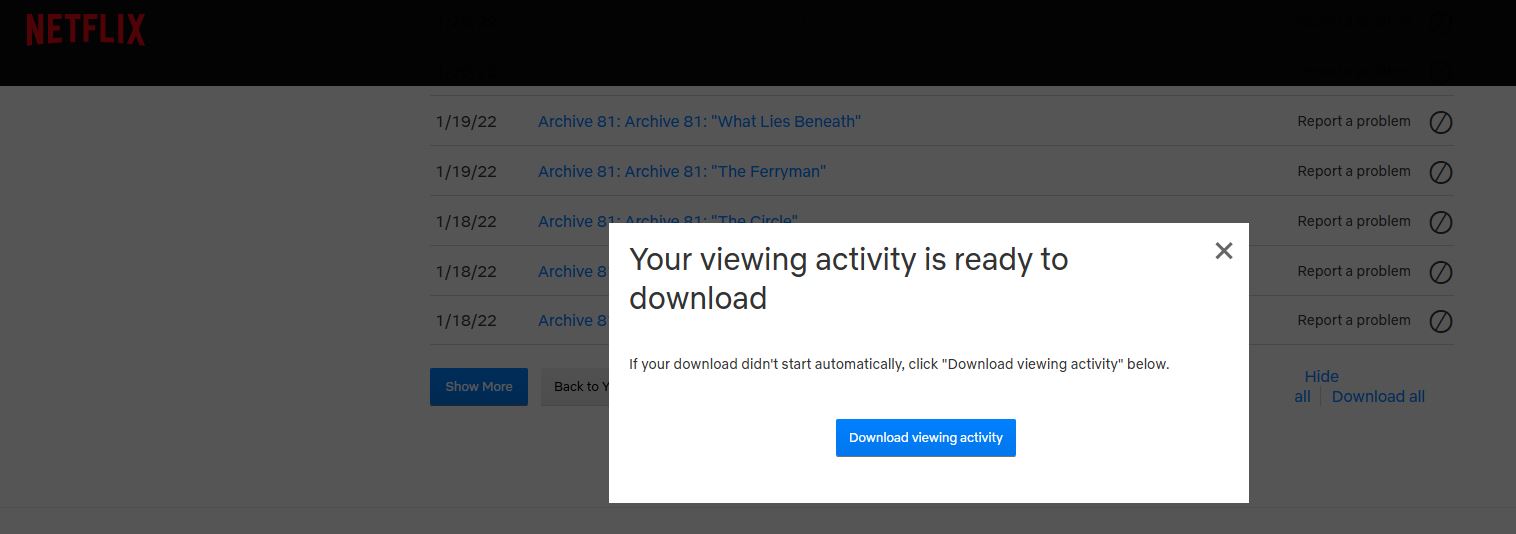Report a problem for What Lies Beneath
The image size is (1516, 534).
tap(1354, 121)
